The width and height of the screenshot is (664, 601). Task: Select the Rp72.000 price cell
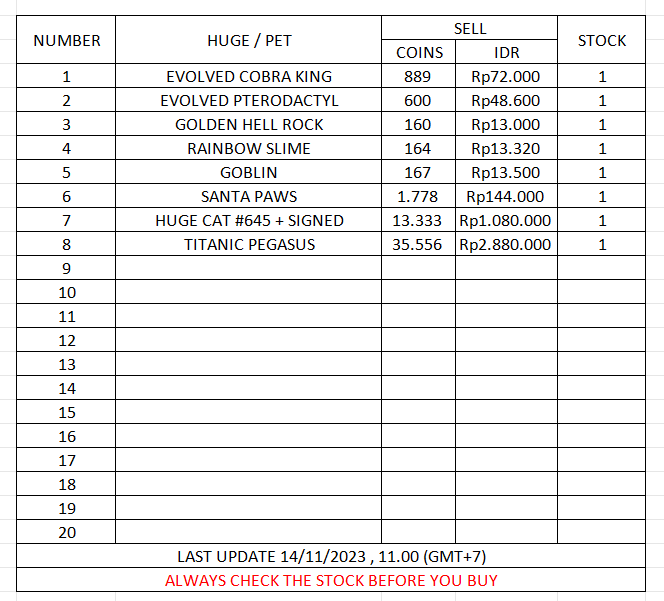(506, 76)
